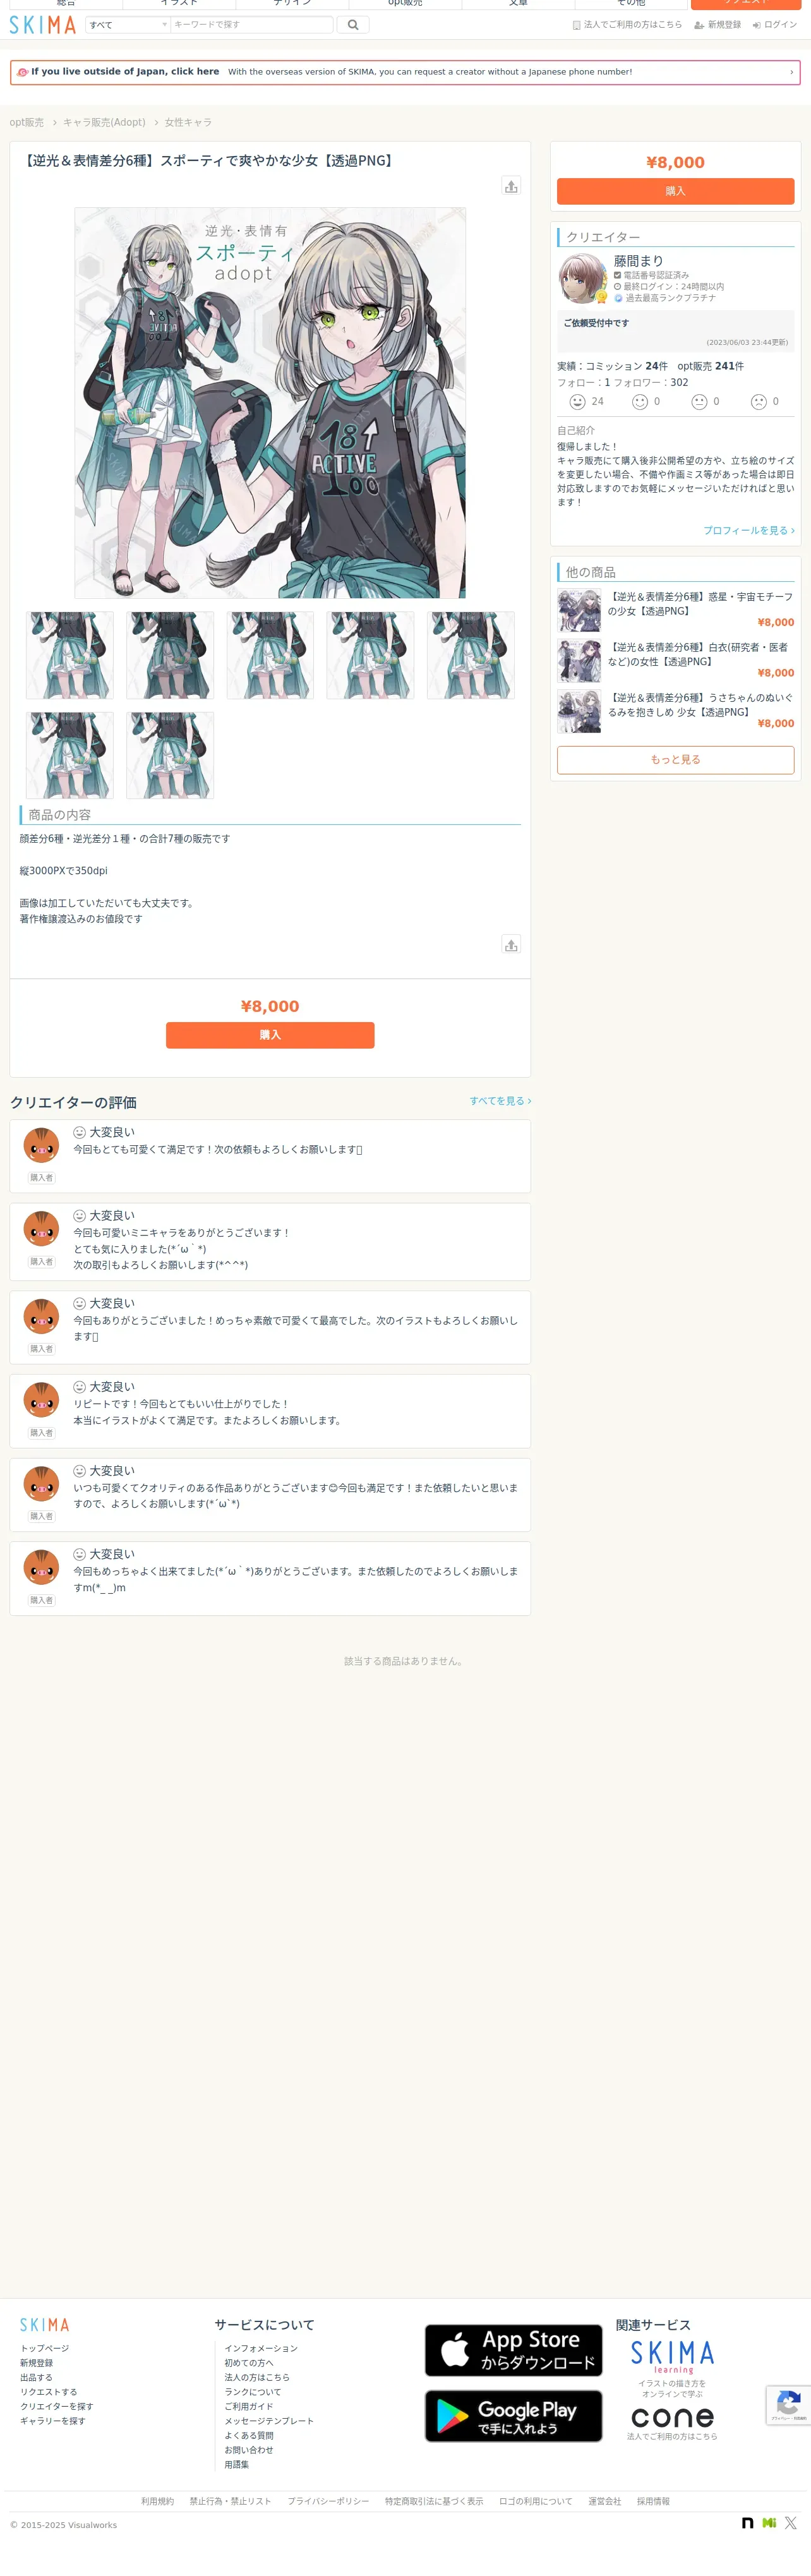Open footer link よくある質問
The image size is (811, 2576).
point(249,2436)
